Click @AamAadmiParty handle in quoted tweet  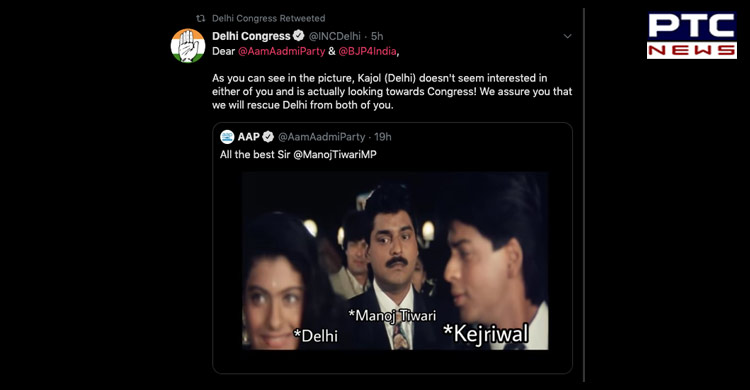pyautogui.click(x=321, y=137)
